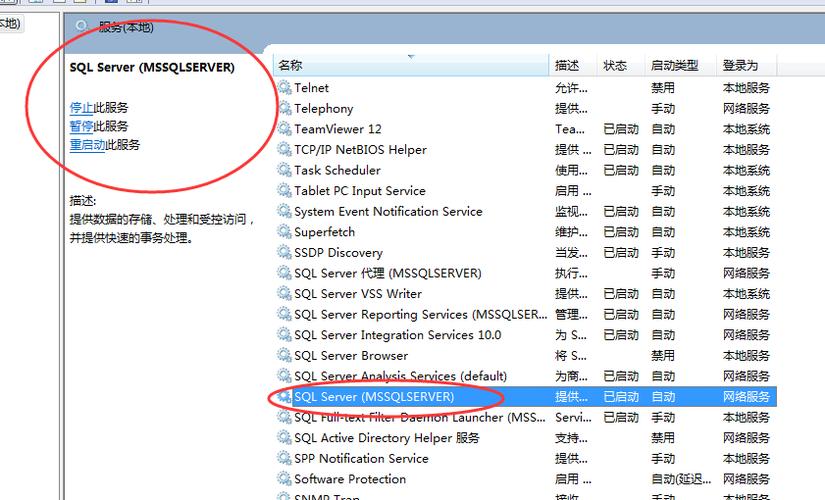Select the SSDP Discovery service name
825x500 pixels.
[338, 253]
